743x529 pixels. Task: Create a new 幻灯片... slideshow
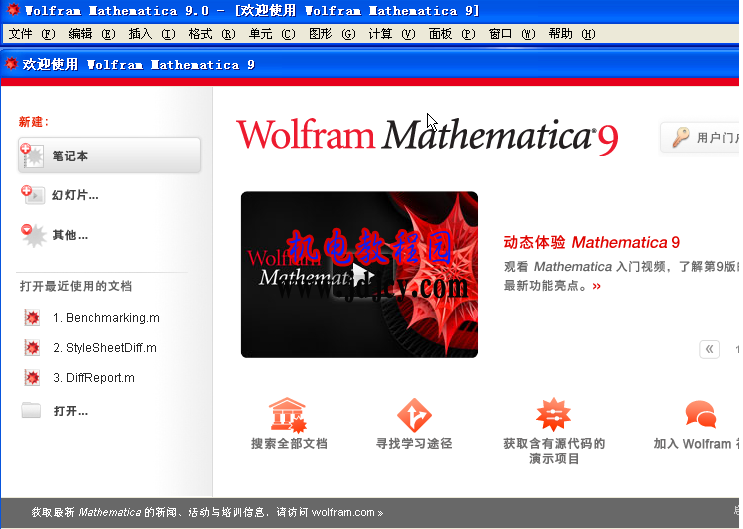click(x=75, y=195)
